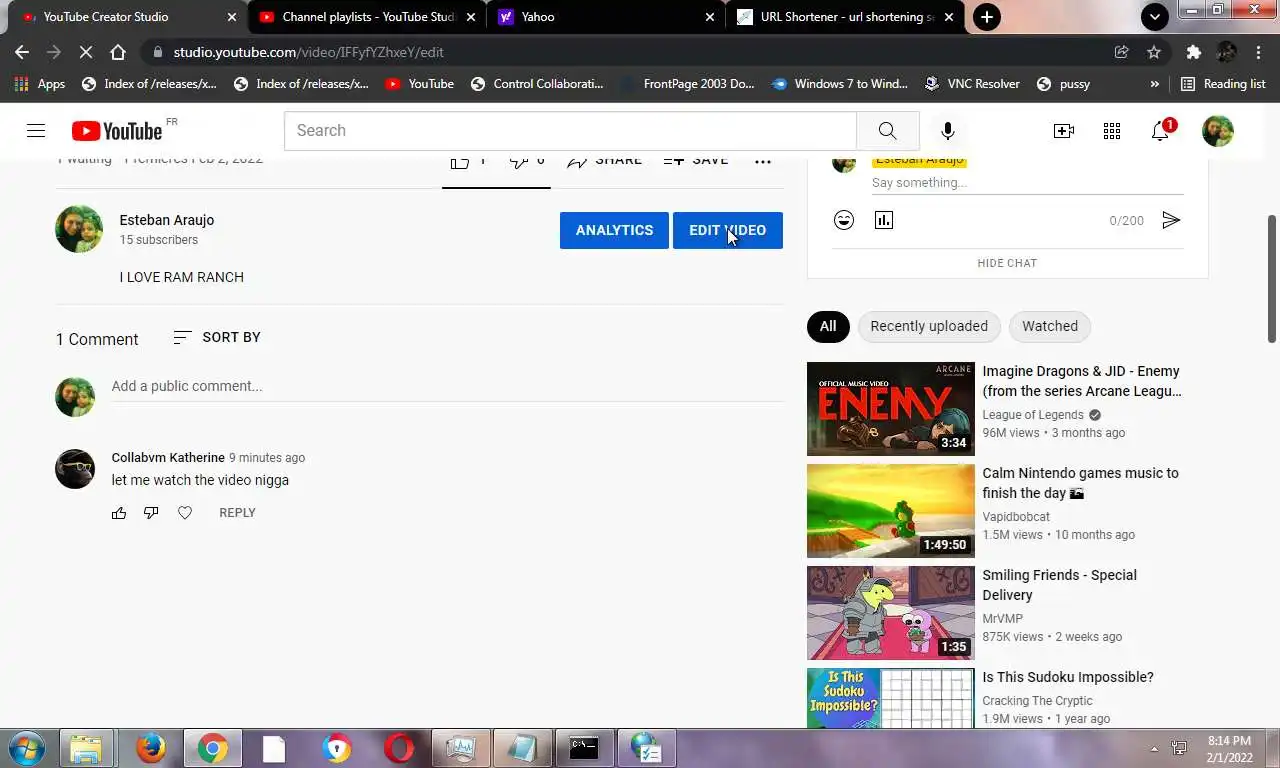Start voice search with the microphone icon
Screen dimensions: 1280x768
pos(947,131)
